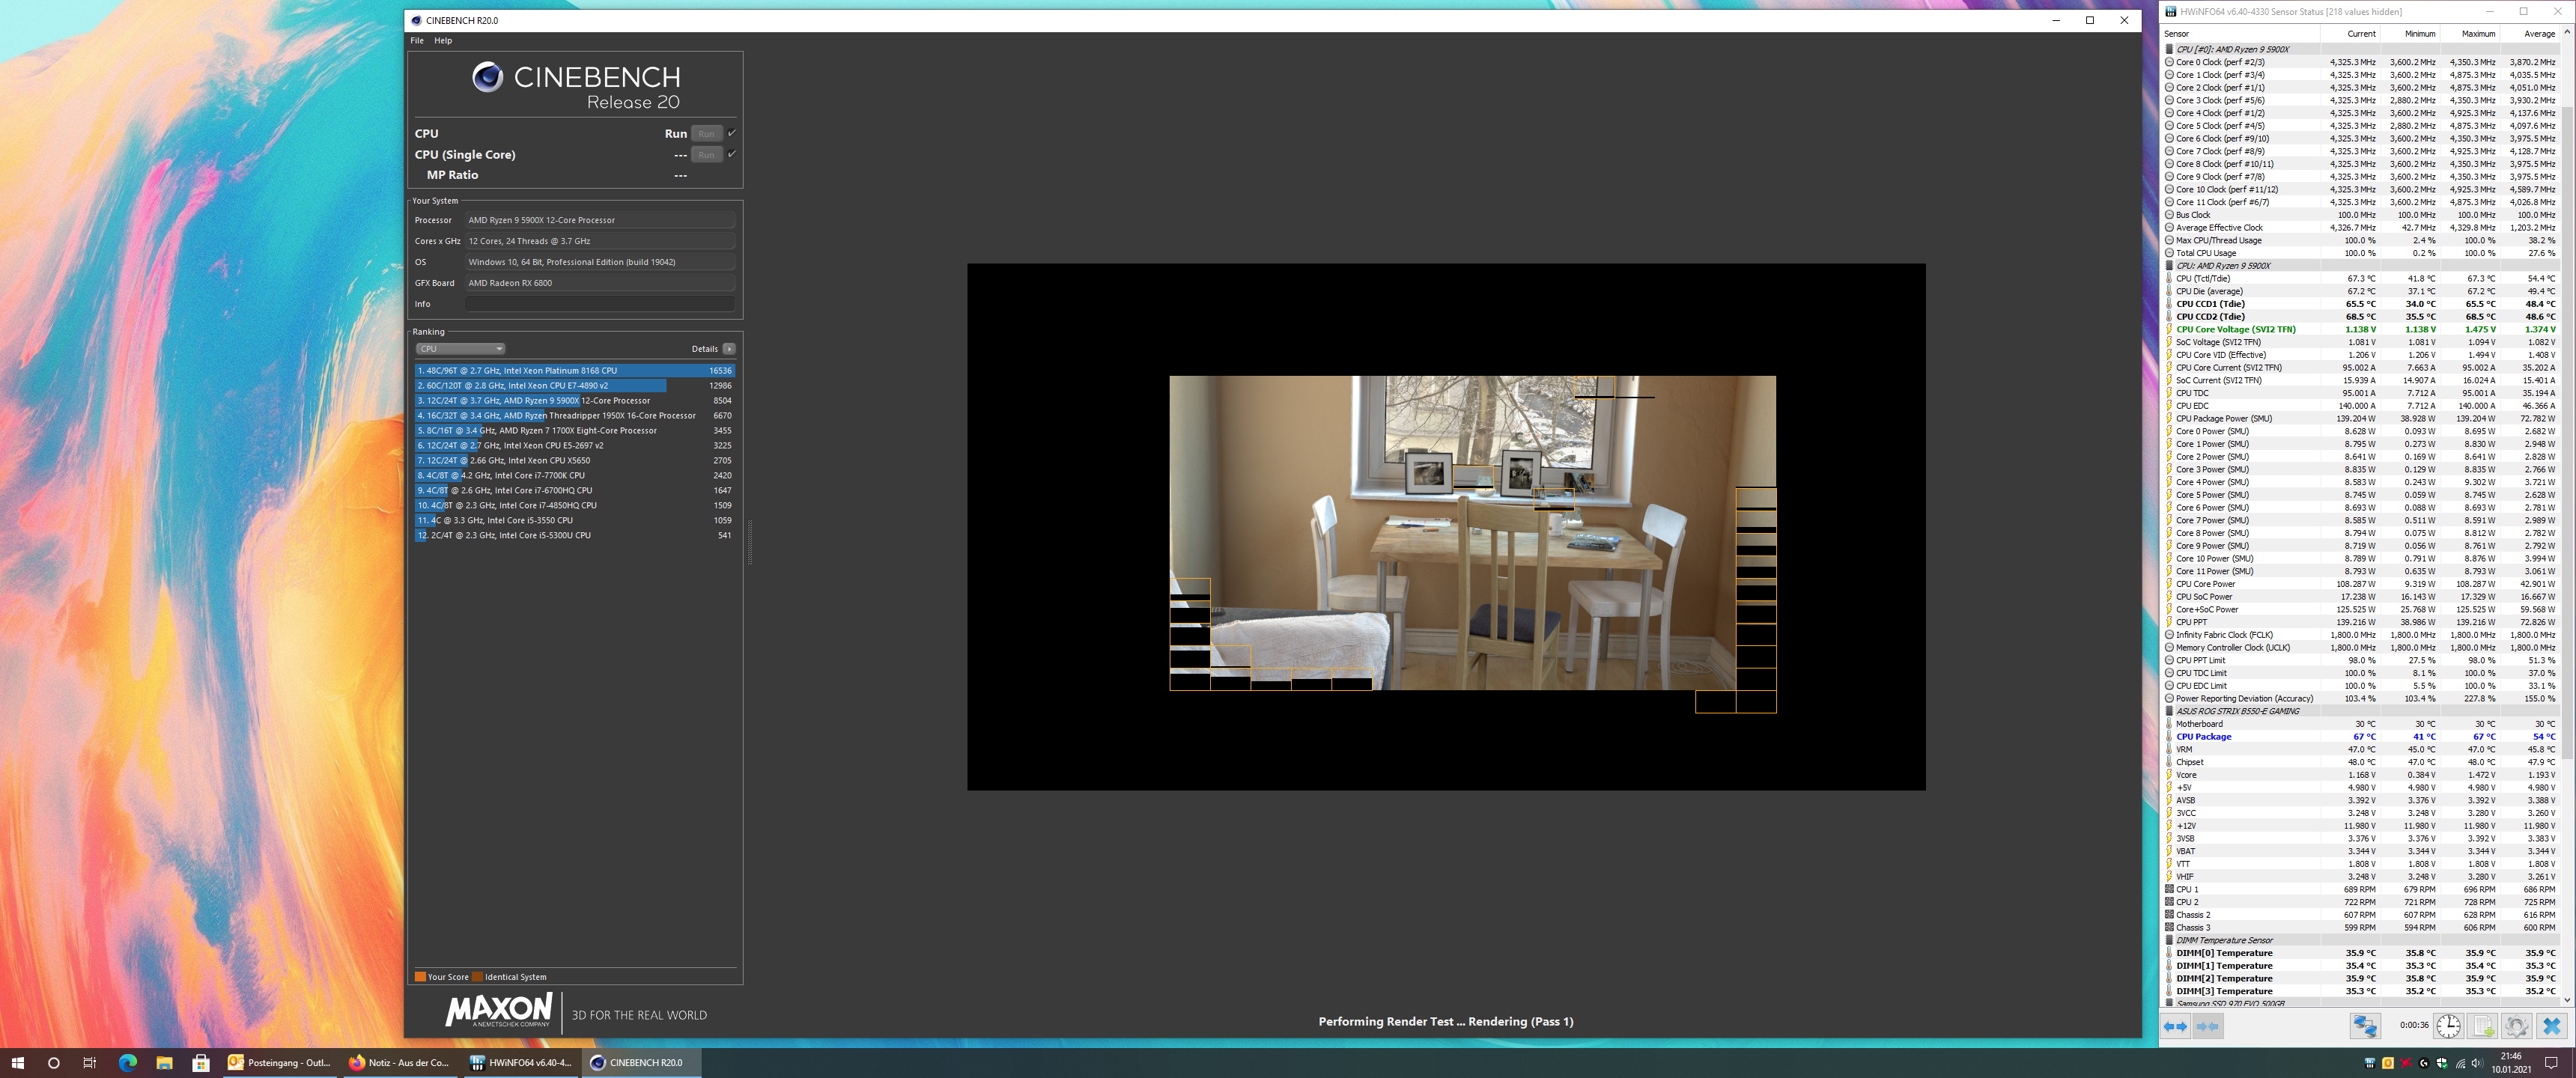Image resolution: width=2576 pixels, height=1078 pixels.
Task: Close sensors with the blue X icon
Action: (x=2552, y=1026)
